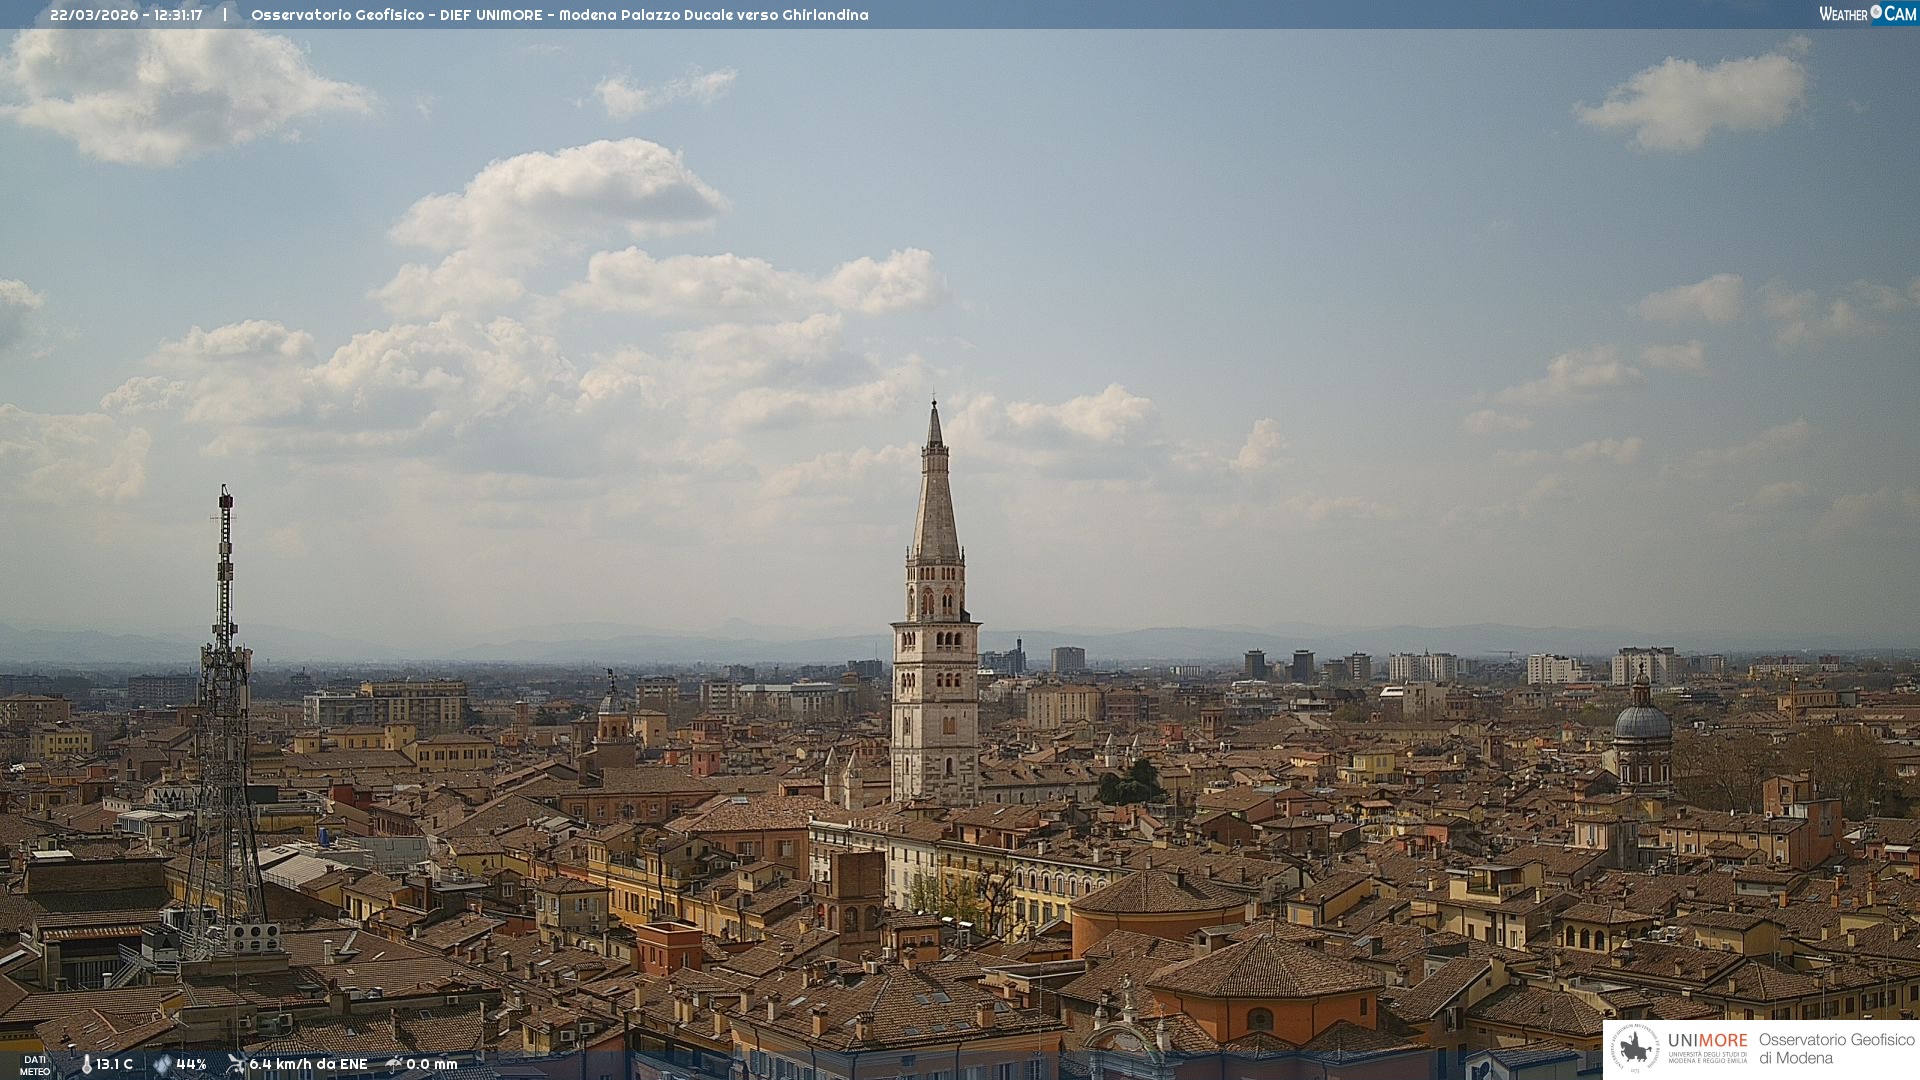
Task: Click the thermometer temperature icon
Action: [x=86, y=1064]
